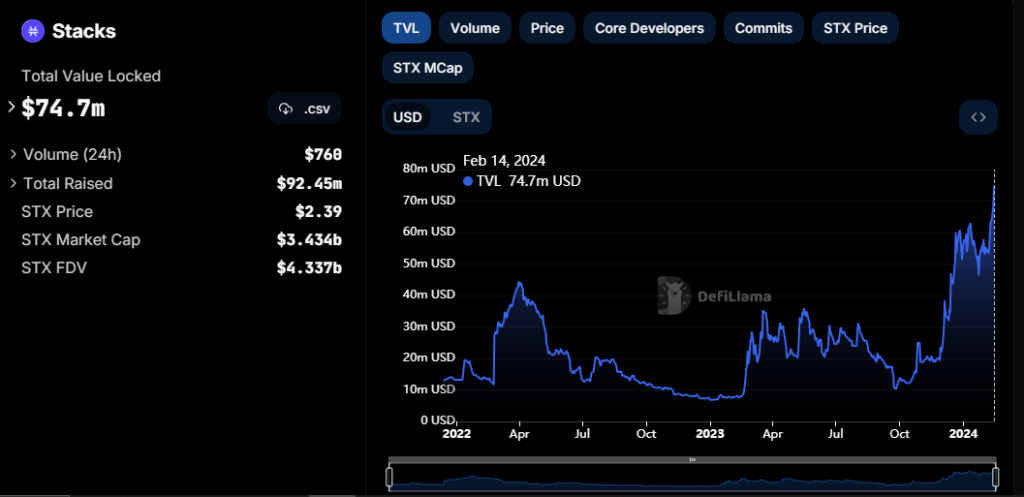
Task: Select the Volume chart tab
Action: click(475, 28)
